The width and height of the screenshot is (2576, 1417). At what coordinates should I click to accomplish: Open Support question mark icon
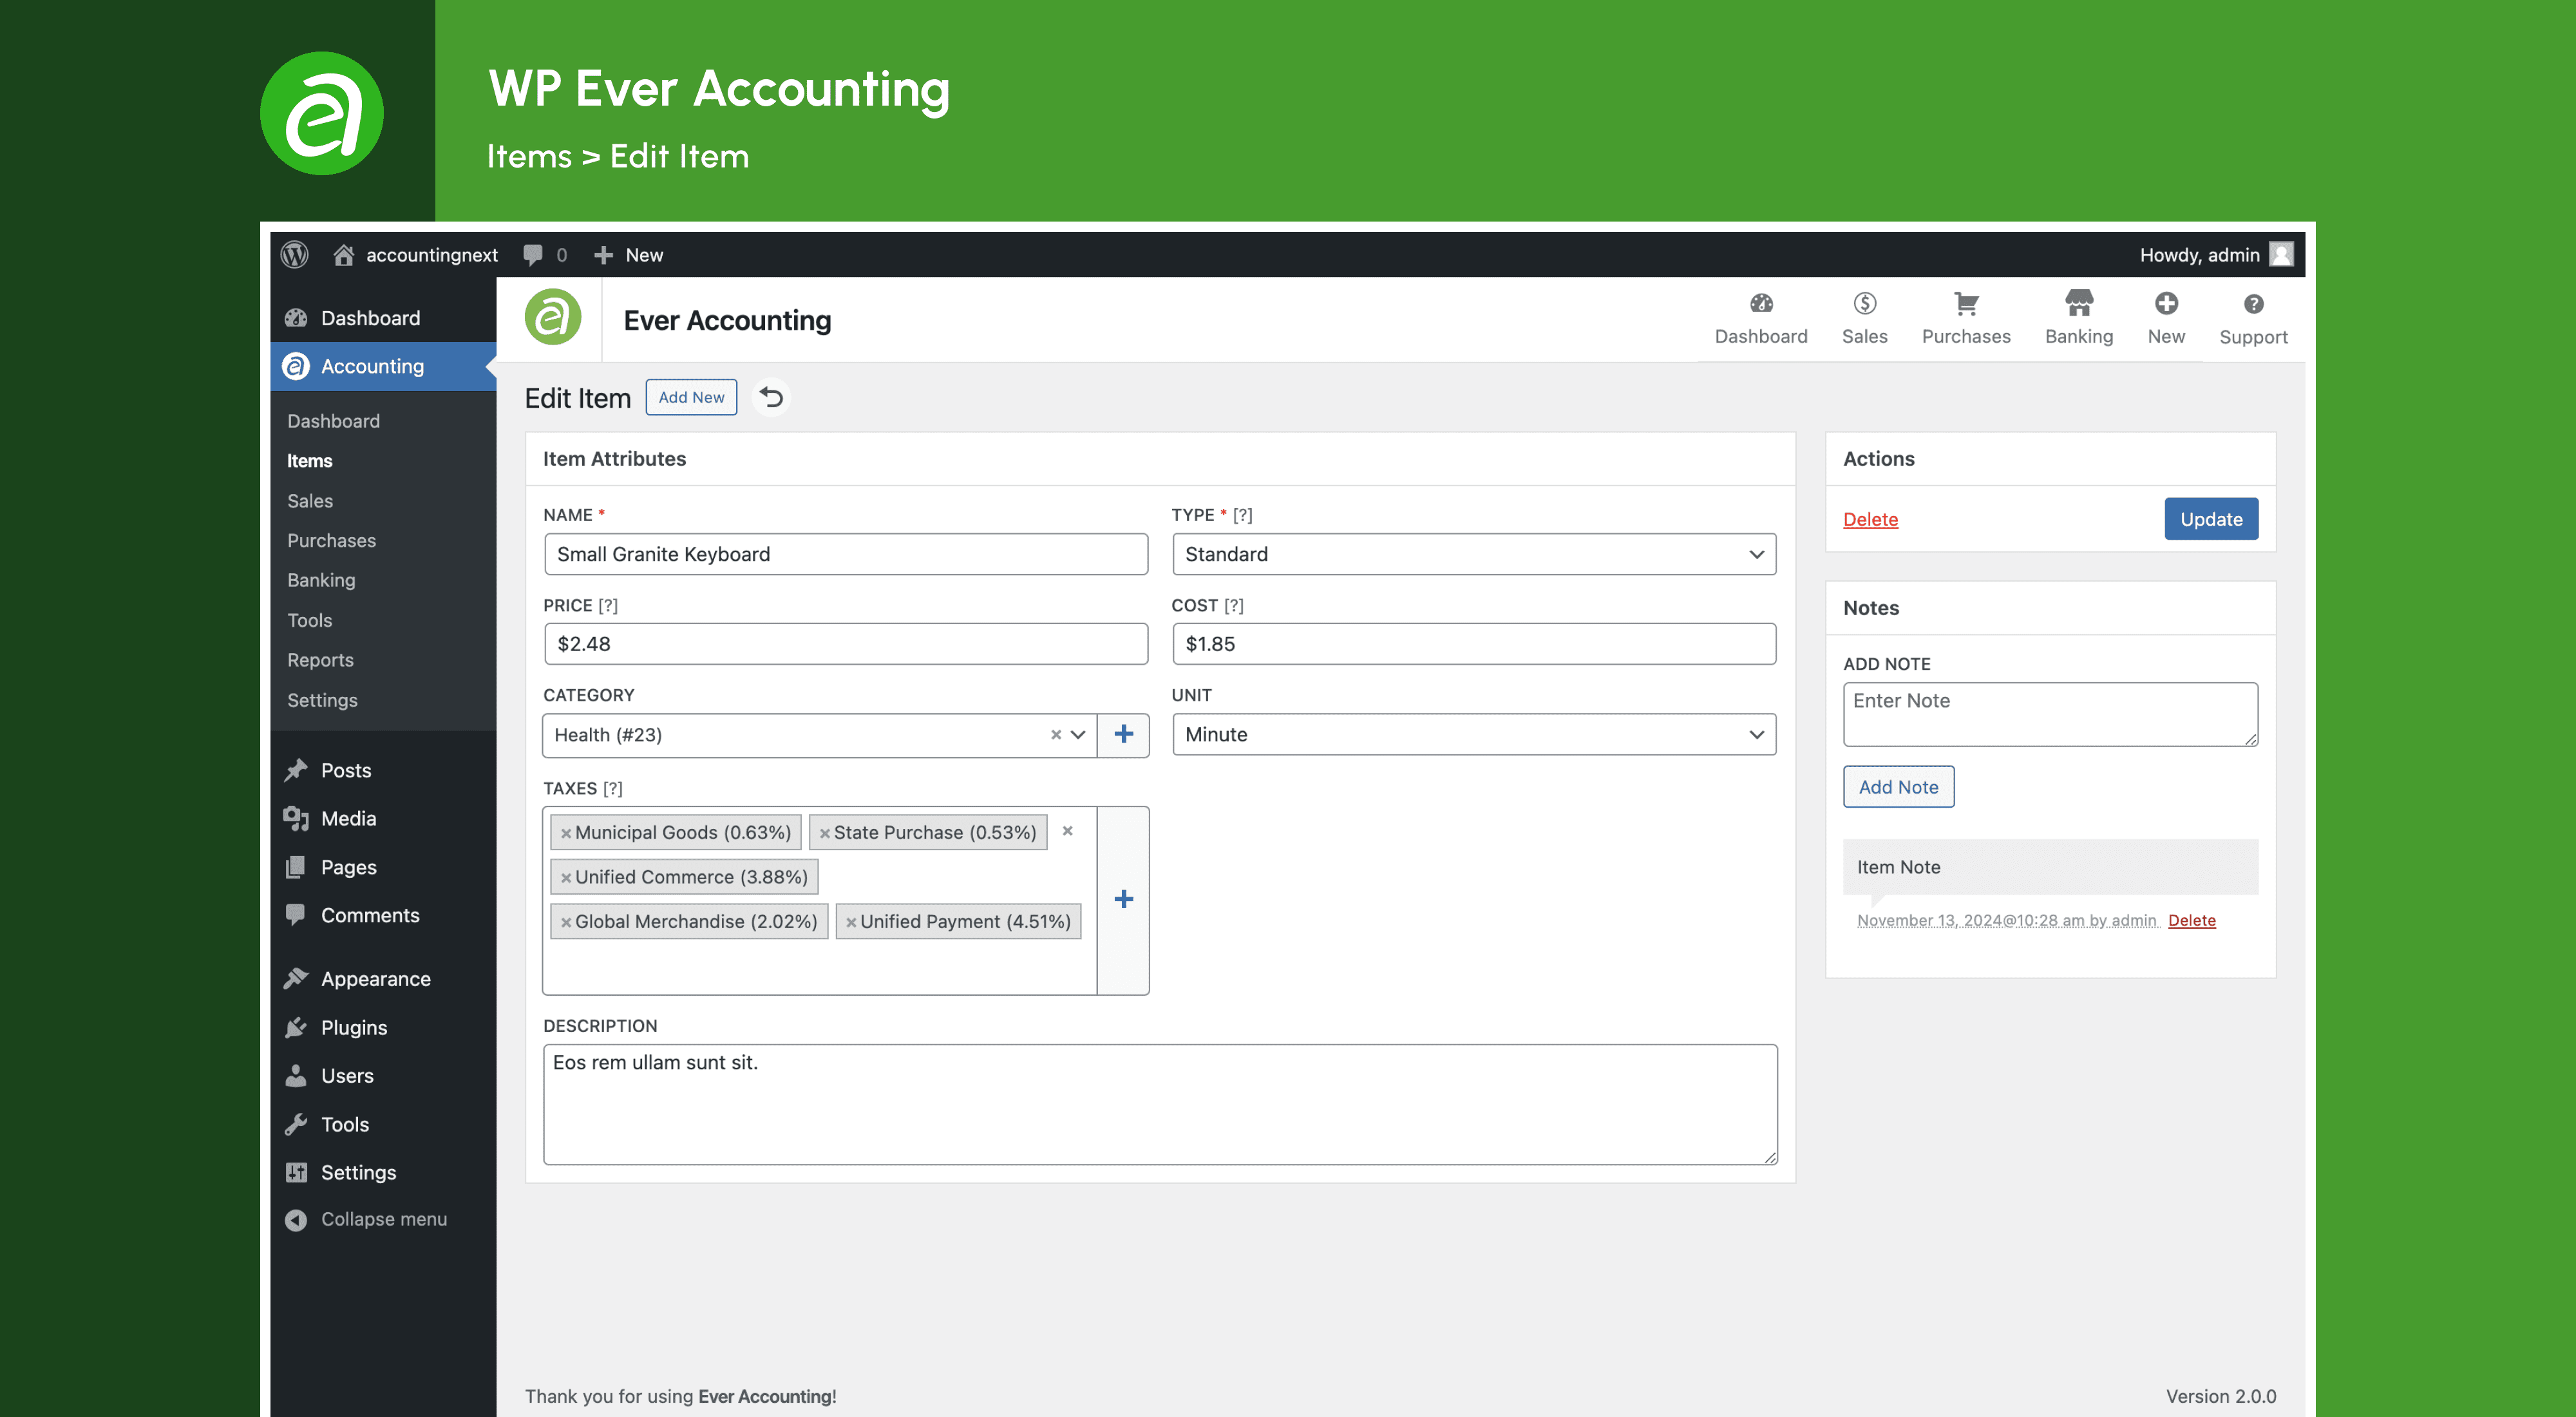(2253, 304)
